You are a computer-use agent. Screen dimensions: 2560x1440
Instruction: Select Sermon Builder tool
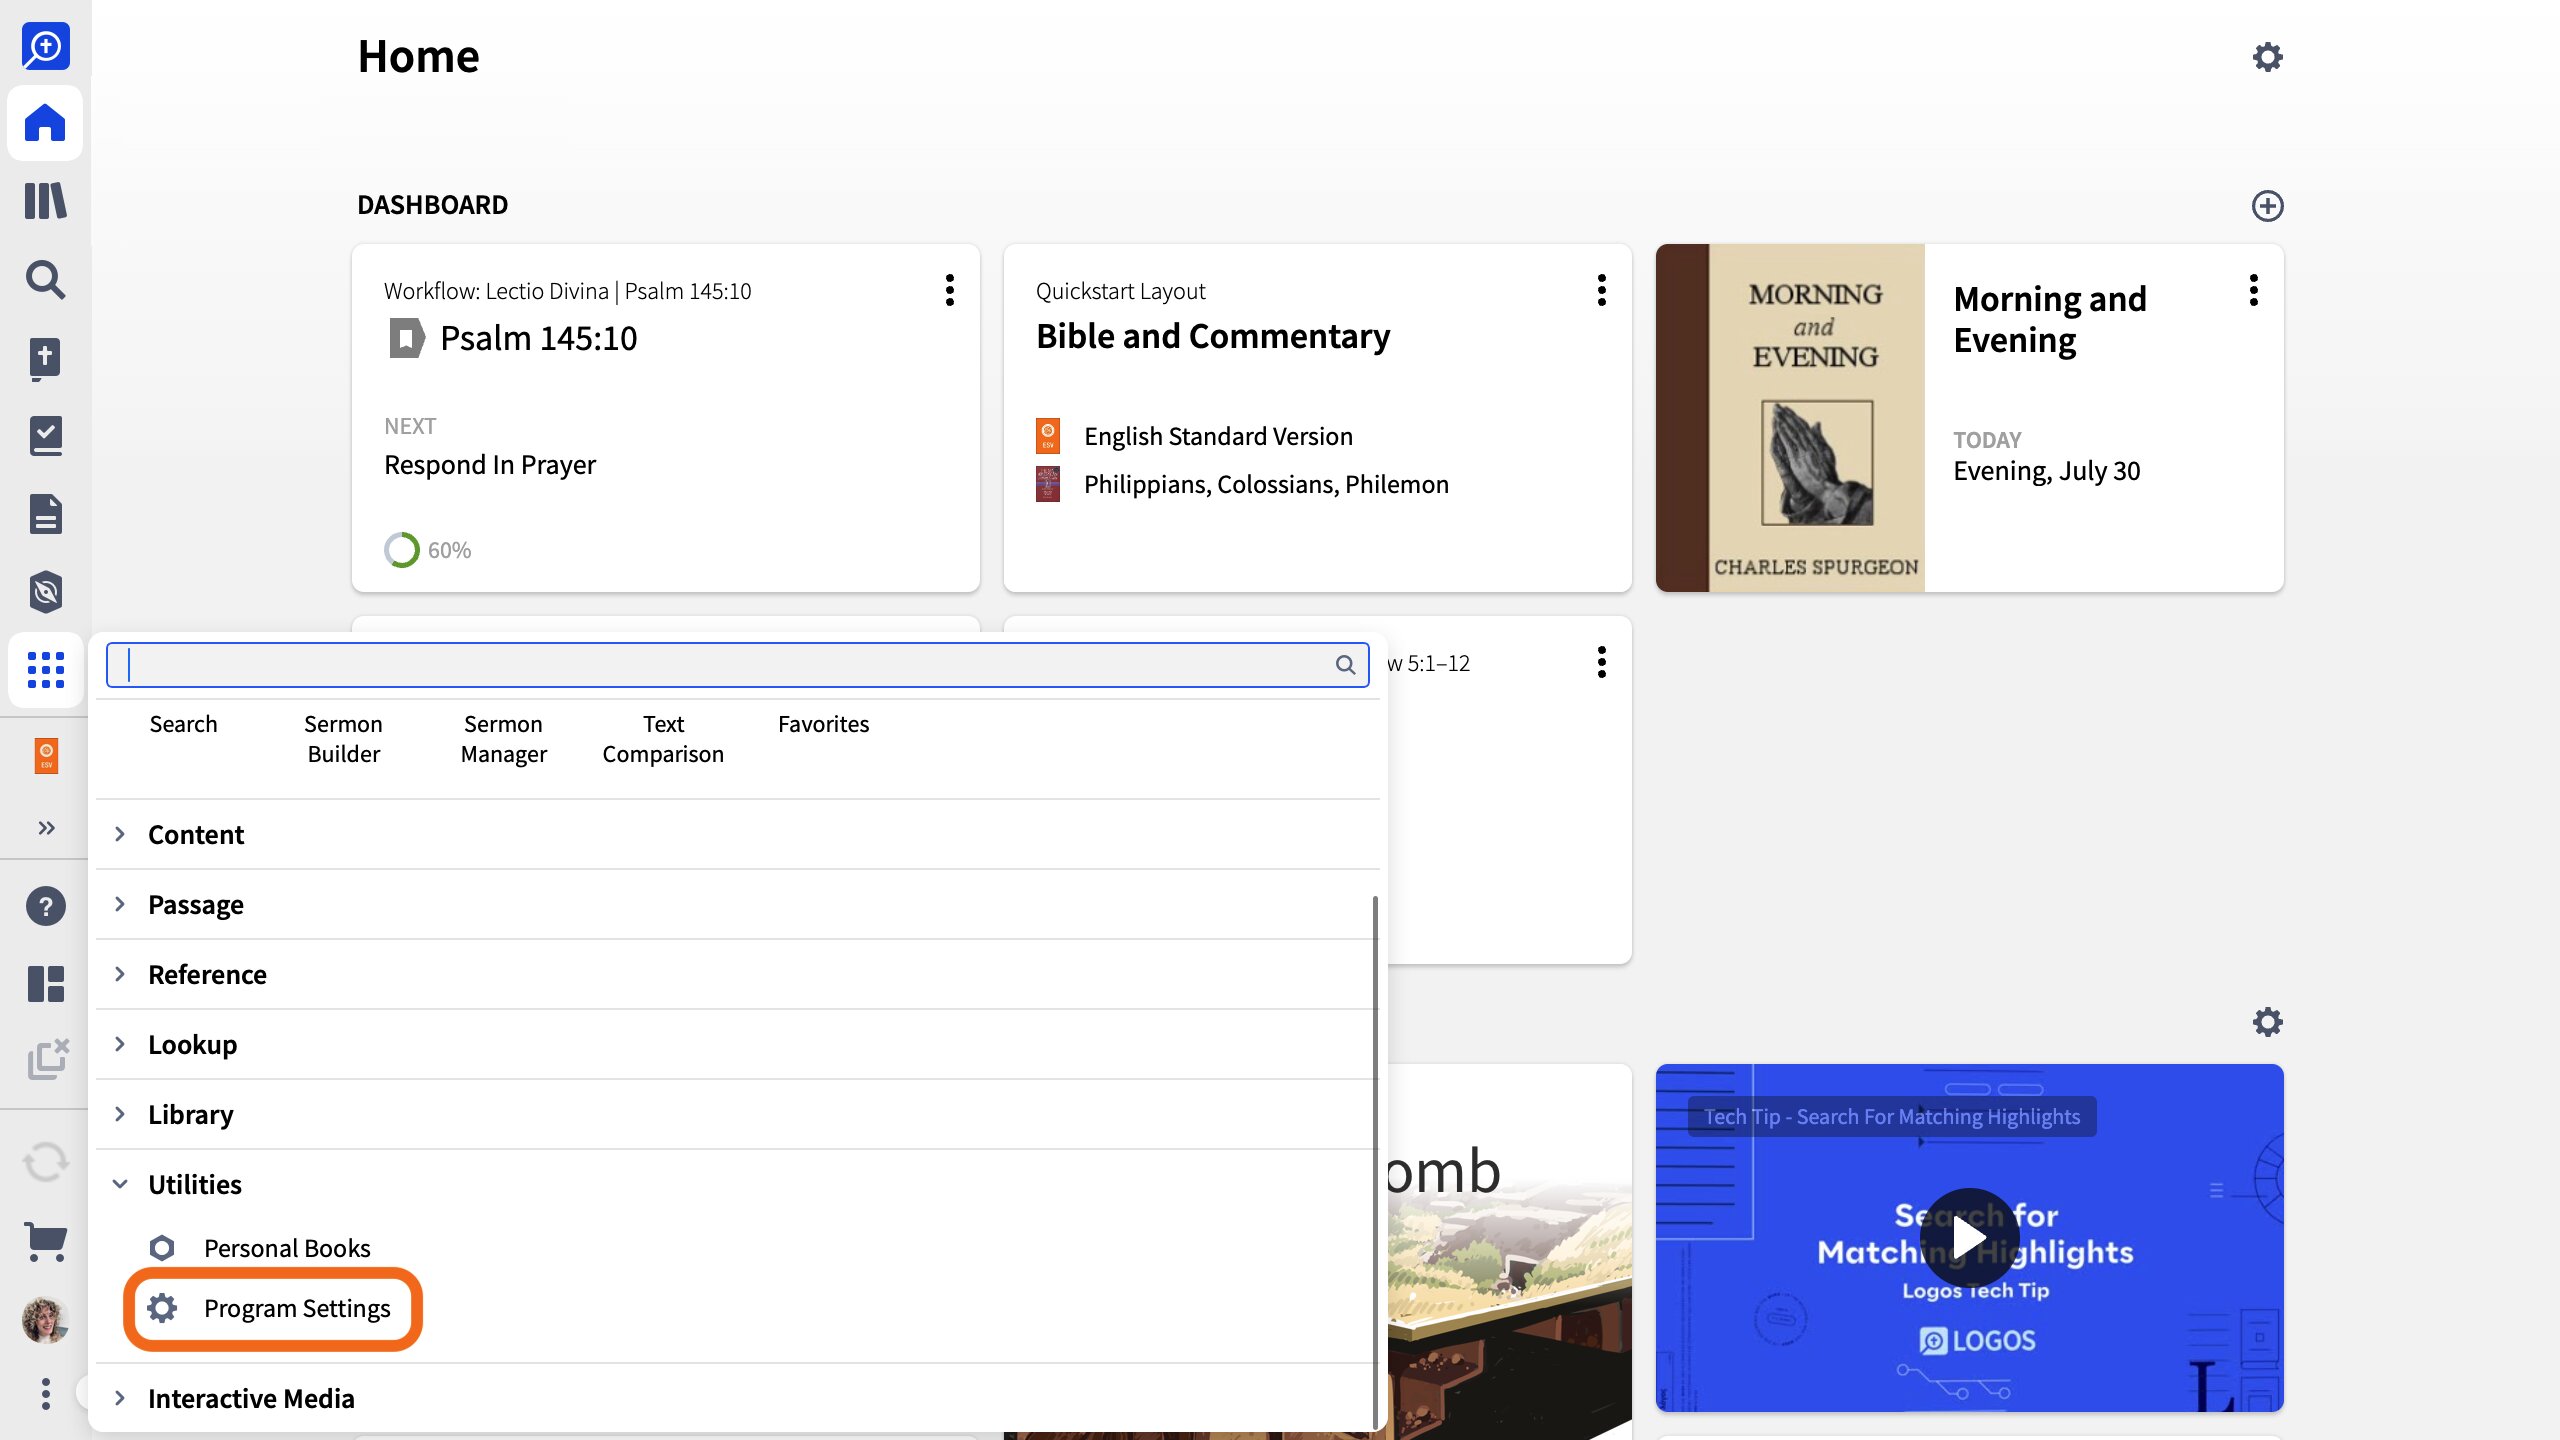click(343, 739)
